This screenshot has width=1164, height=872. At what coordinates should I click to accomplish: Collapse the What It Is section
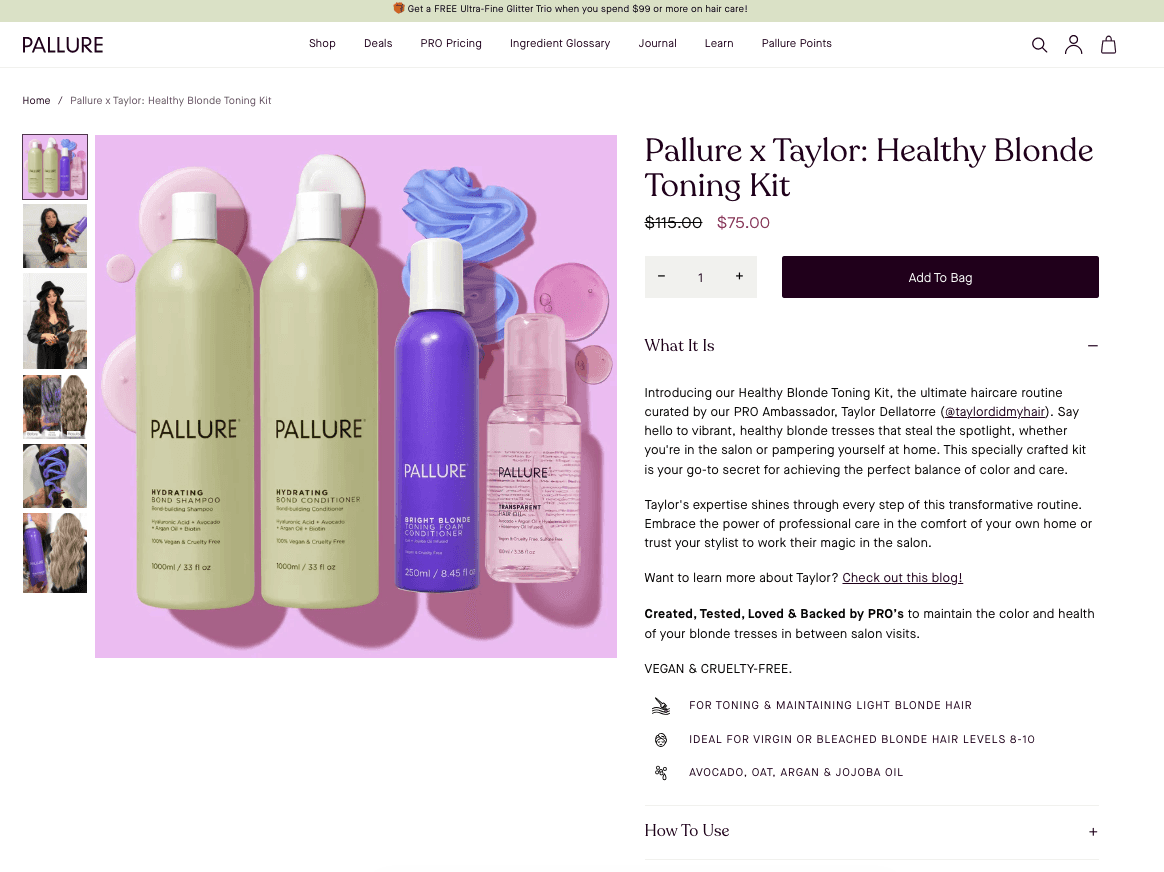click(x=1093, y=346)
